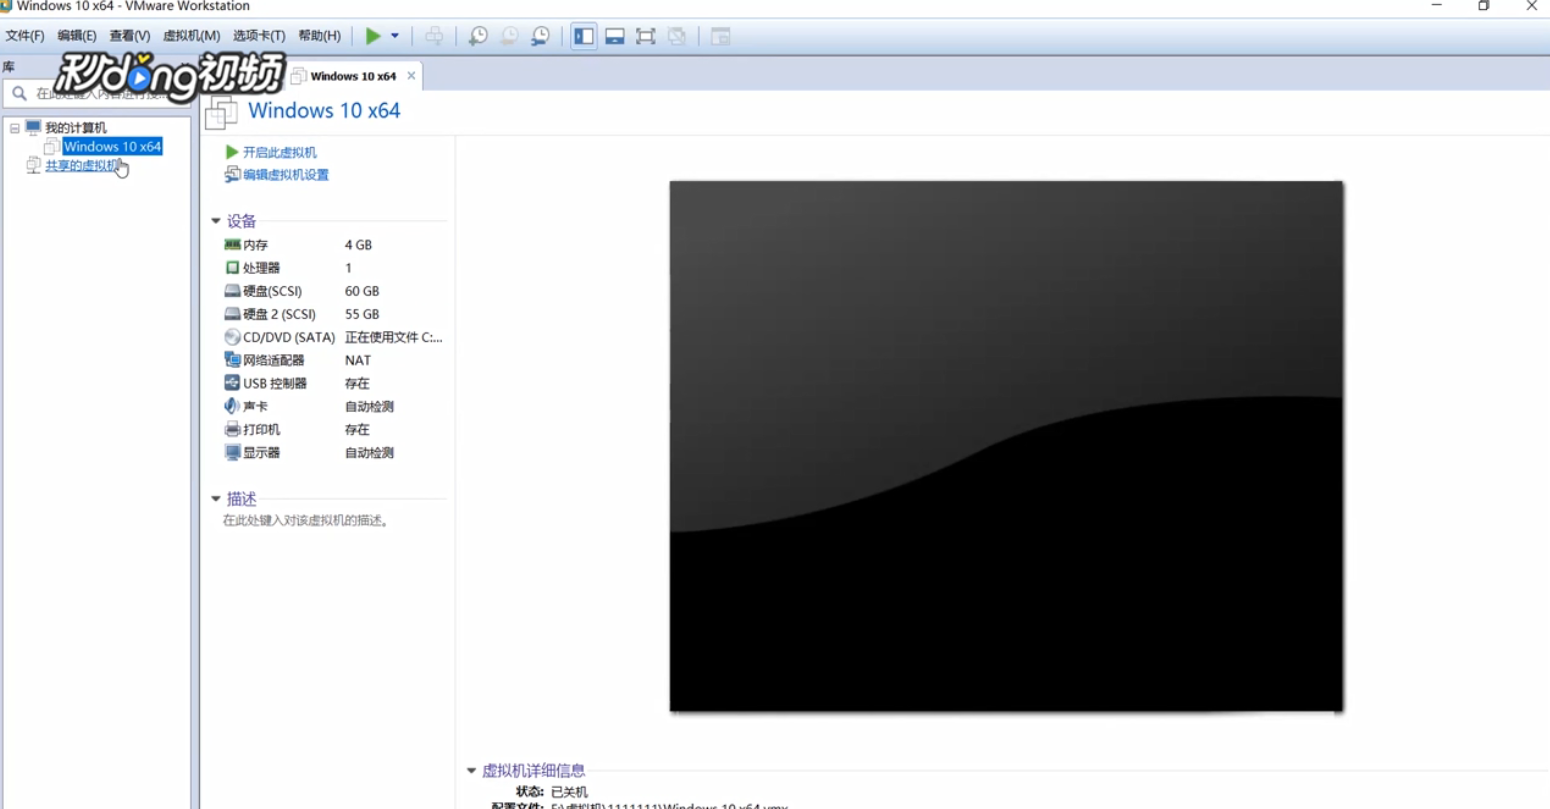This screenshot has width=1550, height=809.
Task: Close the Windows 10 x64 tab
Action: click(x=411, y=76)
